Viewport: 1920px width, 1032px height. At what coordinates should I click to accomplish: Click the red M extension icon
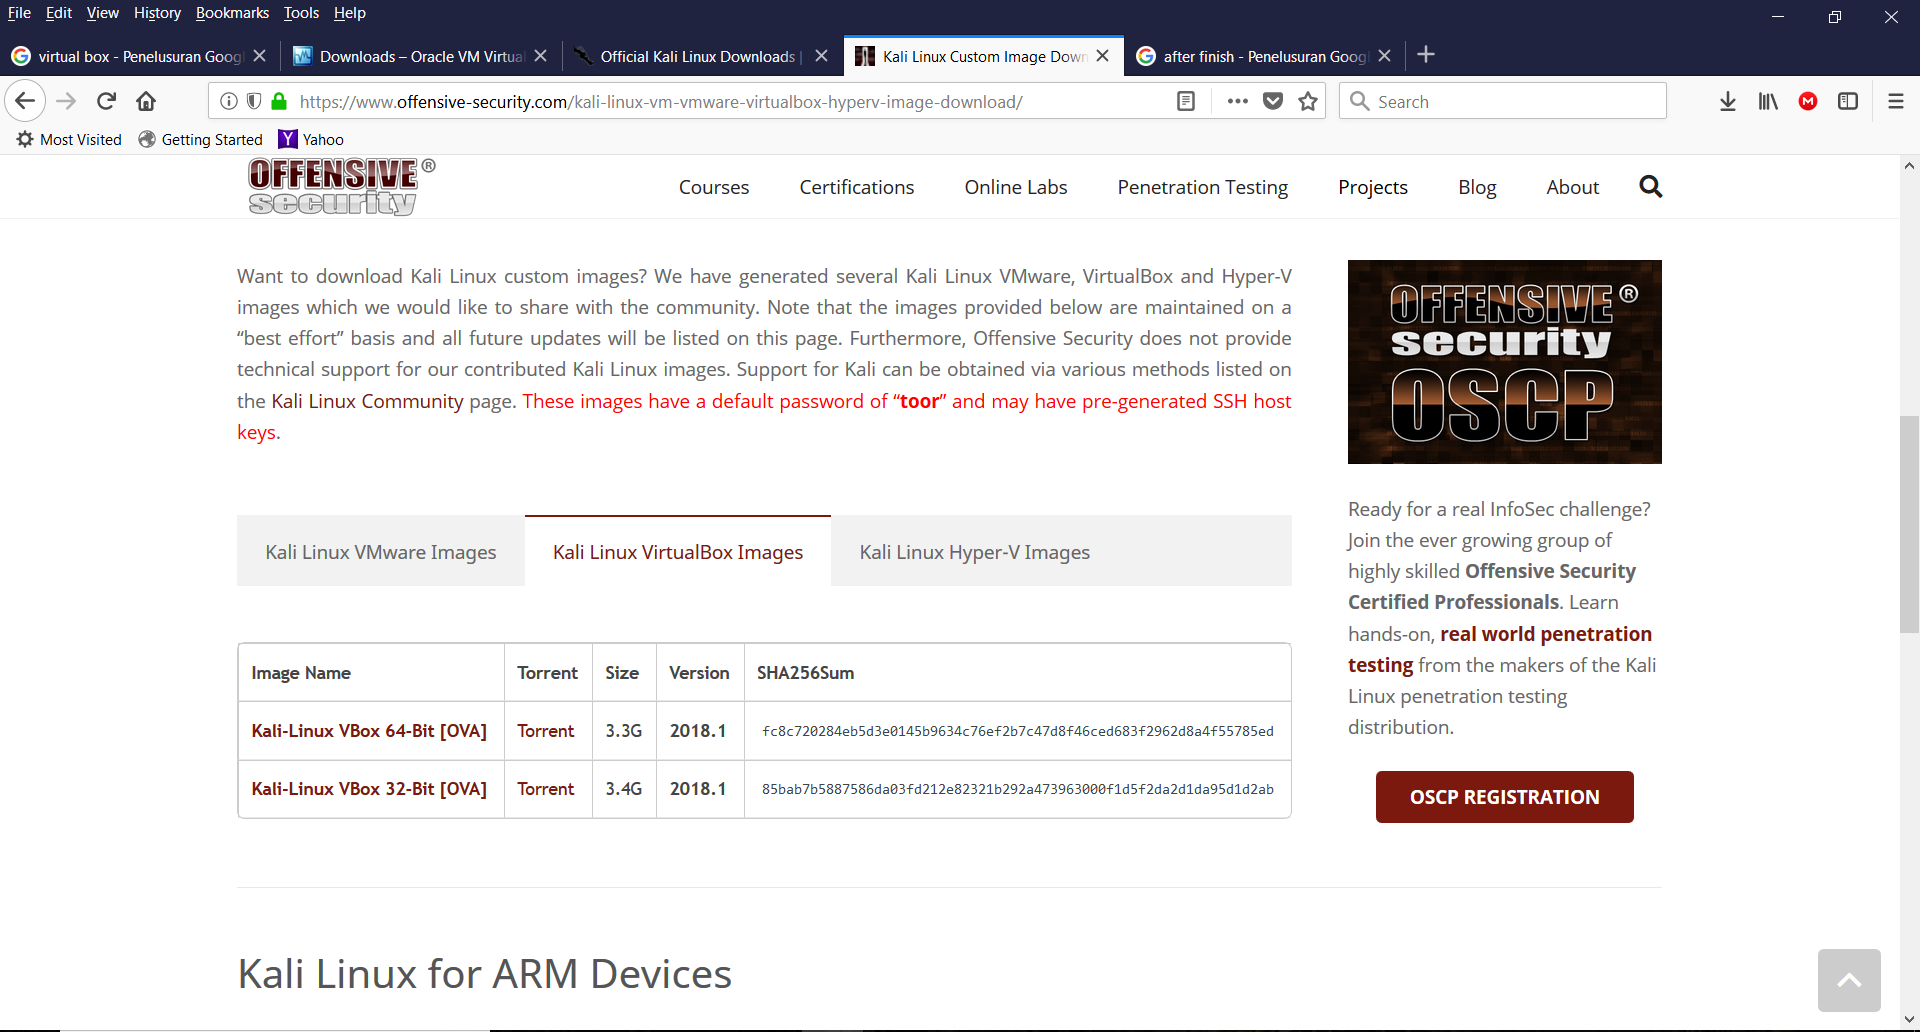pyautogui.click(x=1808, y=101)
